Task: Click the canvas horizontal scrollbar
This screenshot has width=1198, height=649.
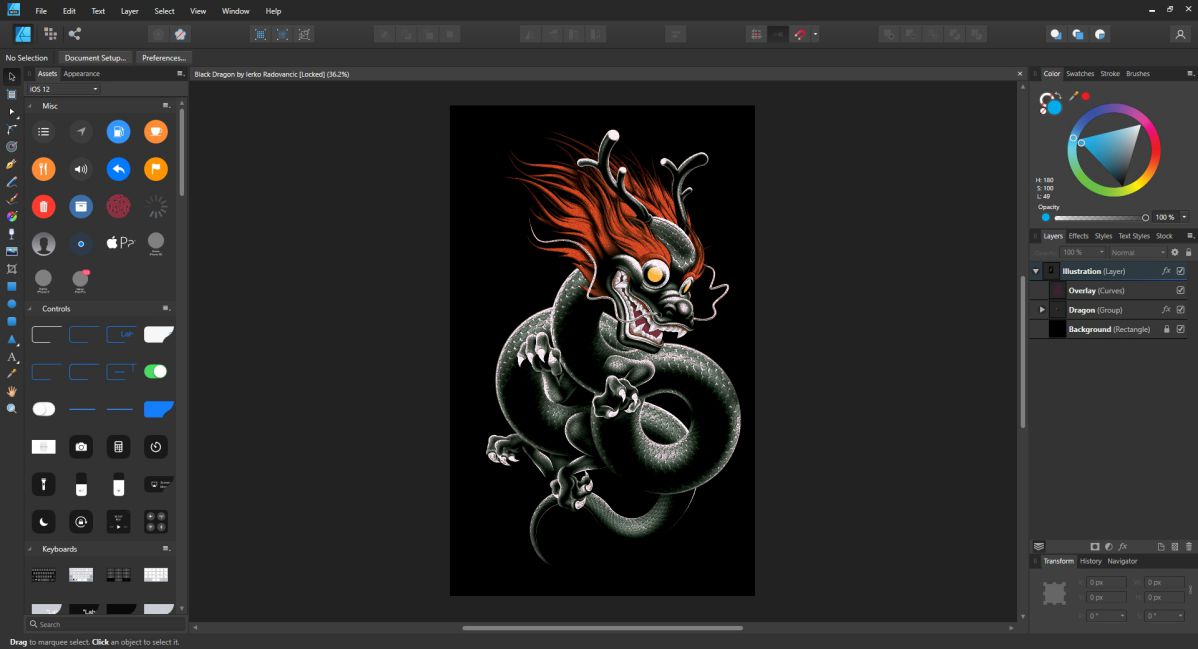Action: (603, 628)
